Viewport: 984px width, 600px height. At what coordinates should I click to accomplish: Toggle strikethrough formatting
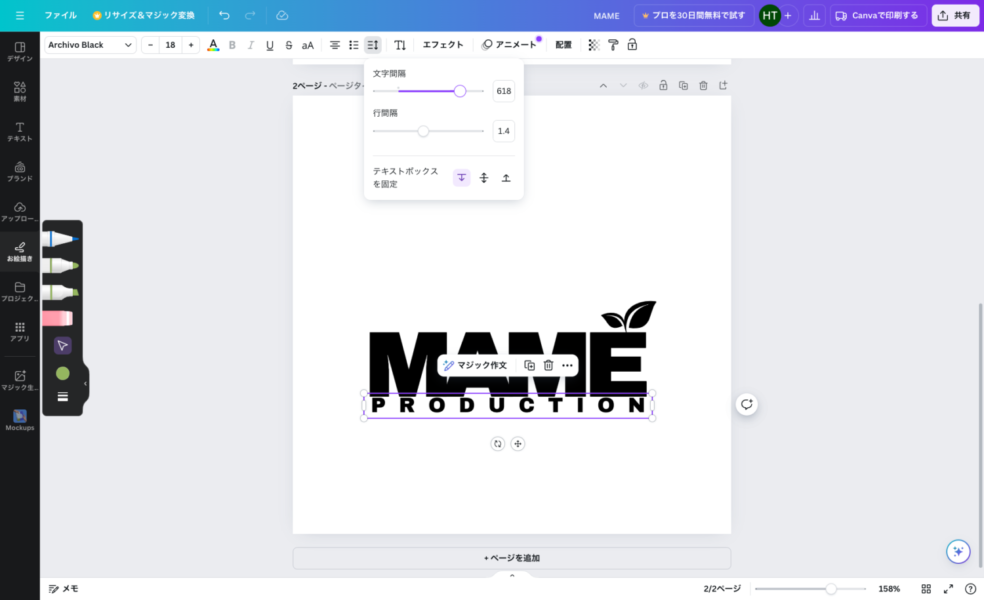289,45
